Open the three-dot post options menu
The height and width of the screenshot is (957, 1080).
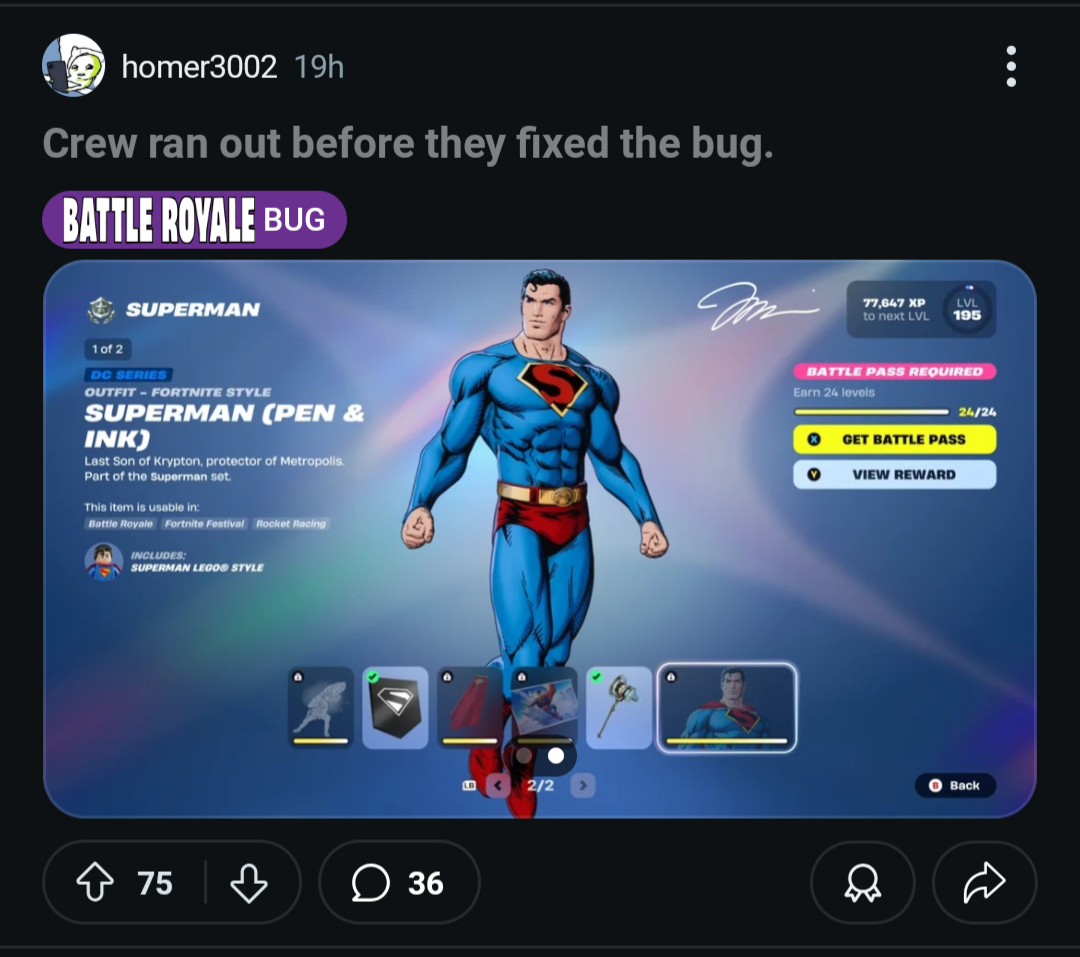pos(1010,67)
